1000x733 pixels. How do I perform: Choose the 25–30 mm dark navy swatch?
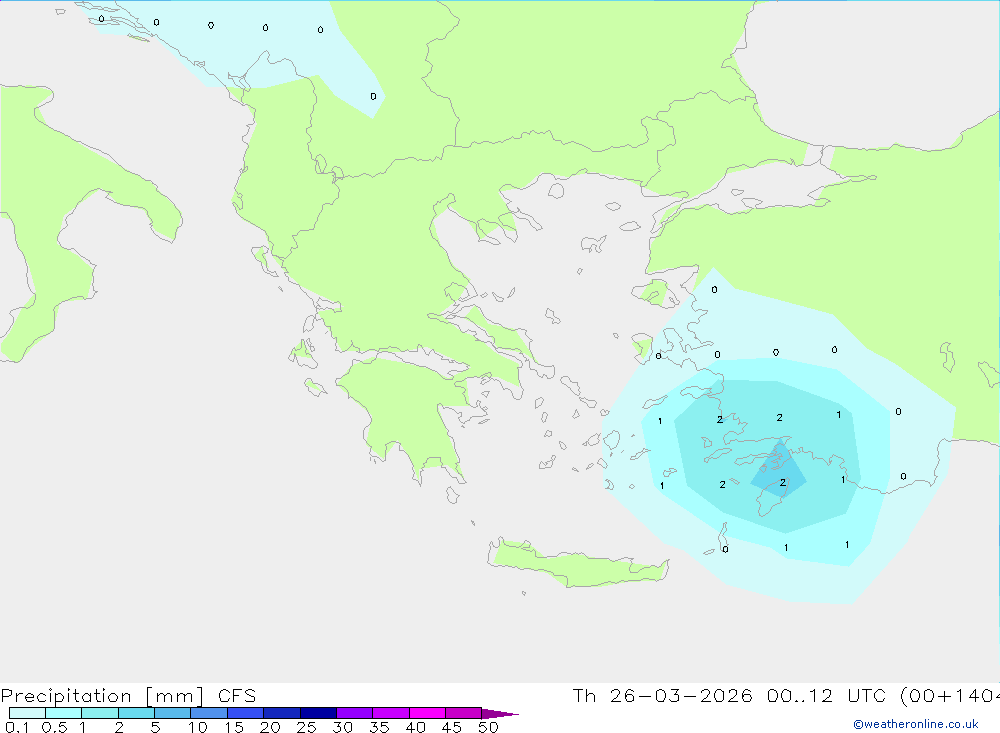tap(318, 713)
